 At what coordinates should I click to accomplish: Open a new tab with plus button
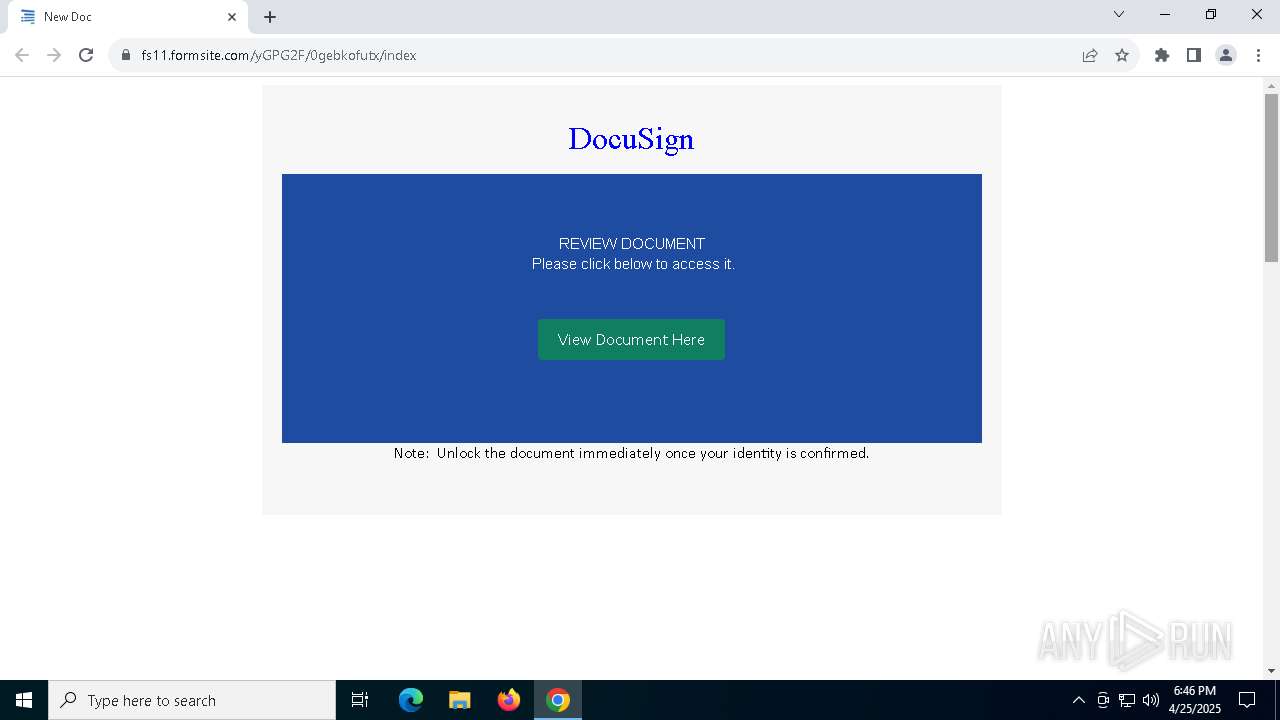click(270, 17)
